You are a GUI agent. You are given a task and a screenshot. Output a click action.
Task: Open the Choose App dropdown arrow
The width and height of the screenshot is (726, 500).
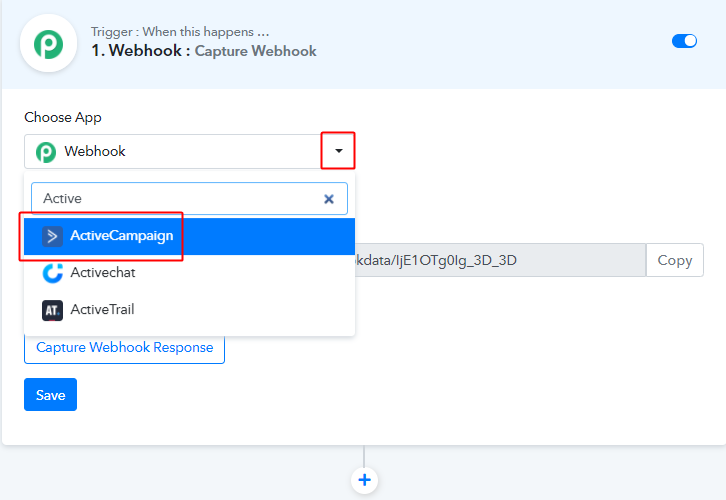338,151
